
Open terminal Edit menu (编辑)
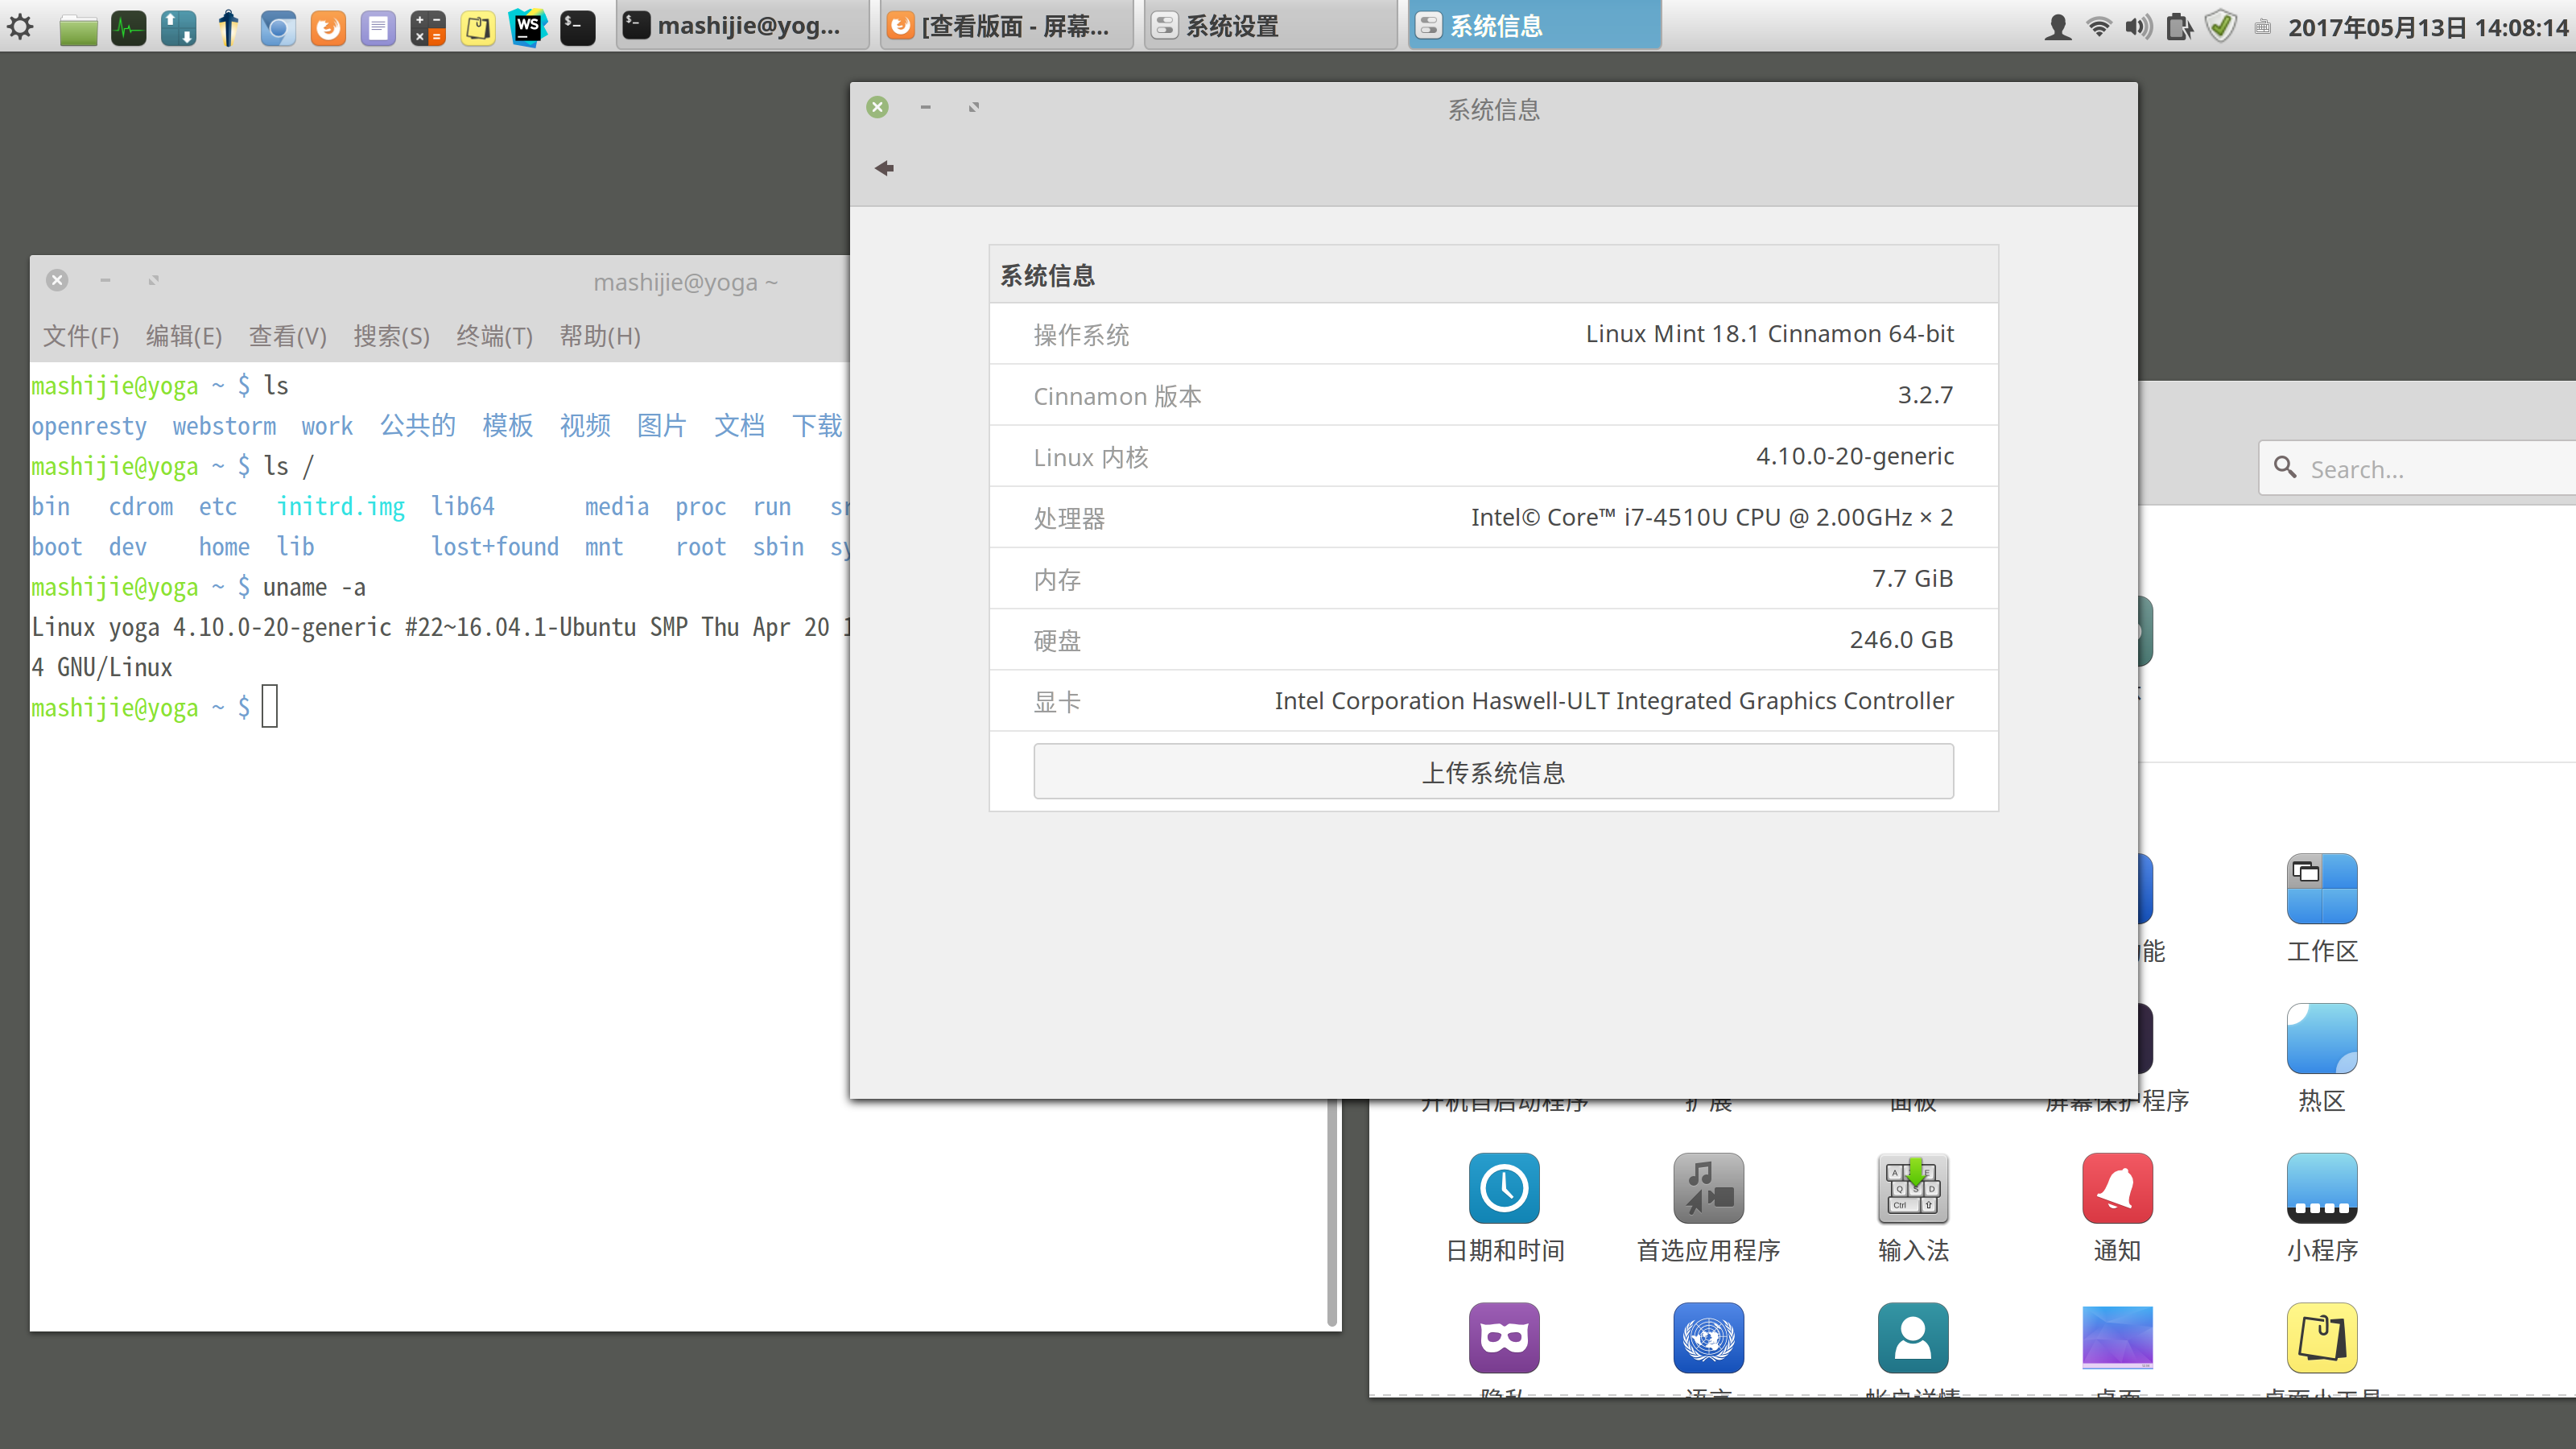pos(184,336)
